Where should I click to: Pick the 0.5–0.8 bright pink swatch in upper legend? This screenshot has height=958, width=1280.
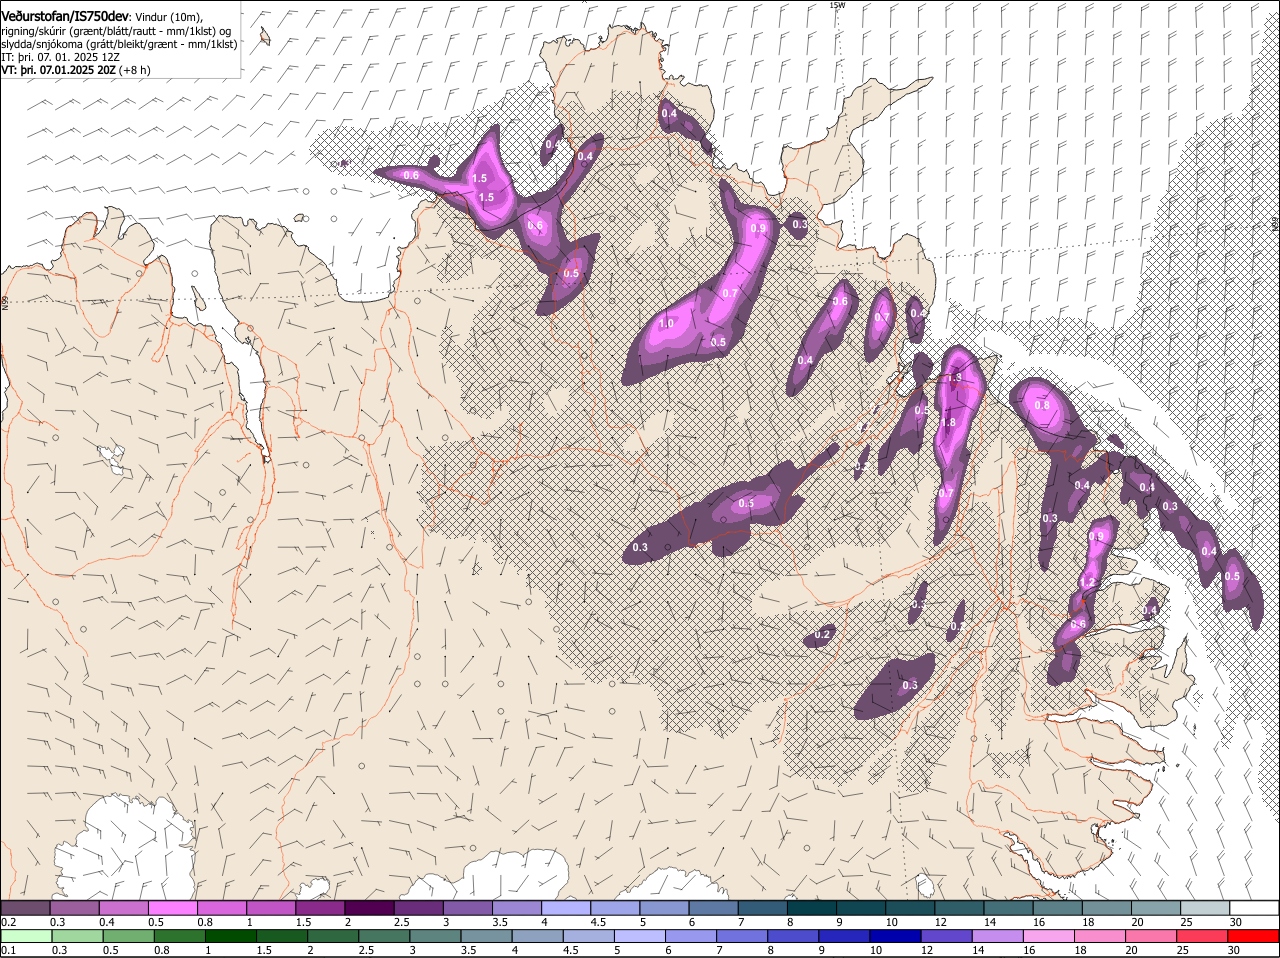click(x=173, y=908)
